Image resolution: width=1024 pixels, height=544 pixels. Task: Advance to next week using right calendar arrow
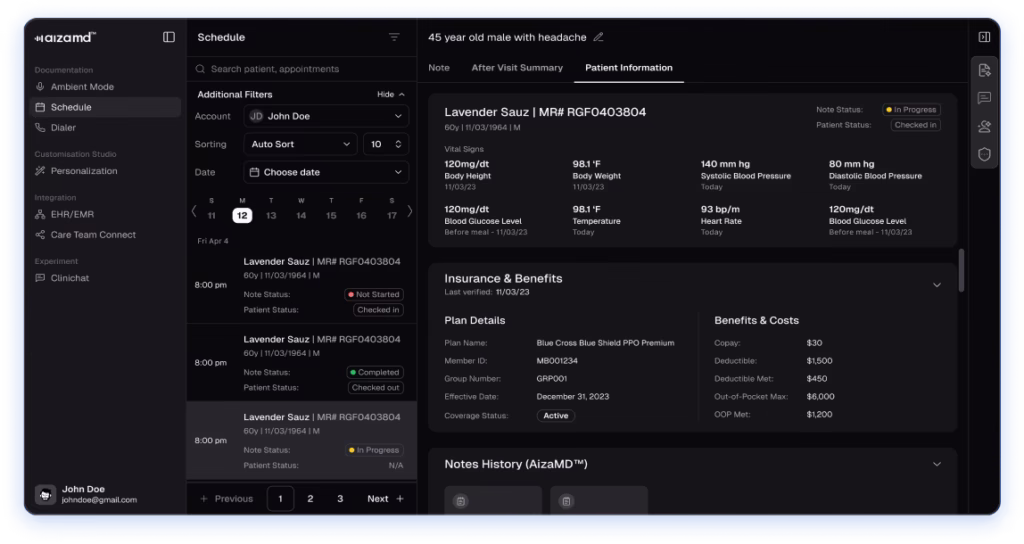pos(408,211)
